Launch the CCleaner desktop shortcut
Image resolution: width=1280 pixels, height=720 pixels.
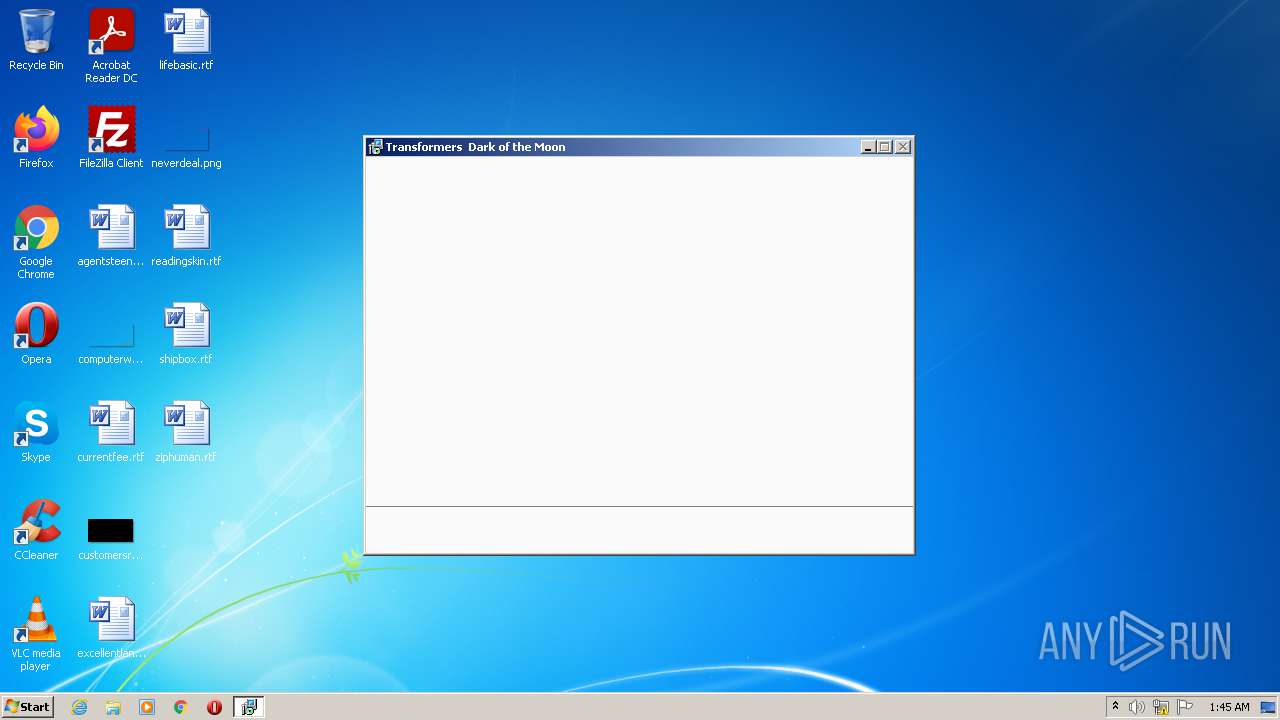pos(36,530)
